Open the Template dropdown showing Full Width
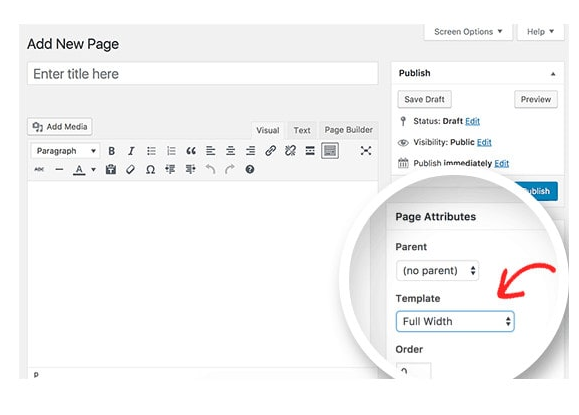This screenshot has height=415, width=579. [455, 321]
